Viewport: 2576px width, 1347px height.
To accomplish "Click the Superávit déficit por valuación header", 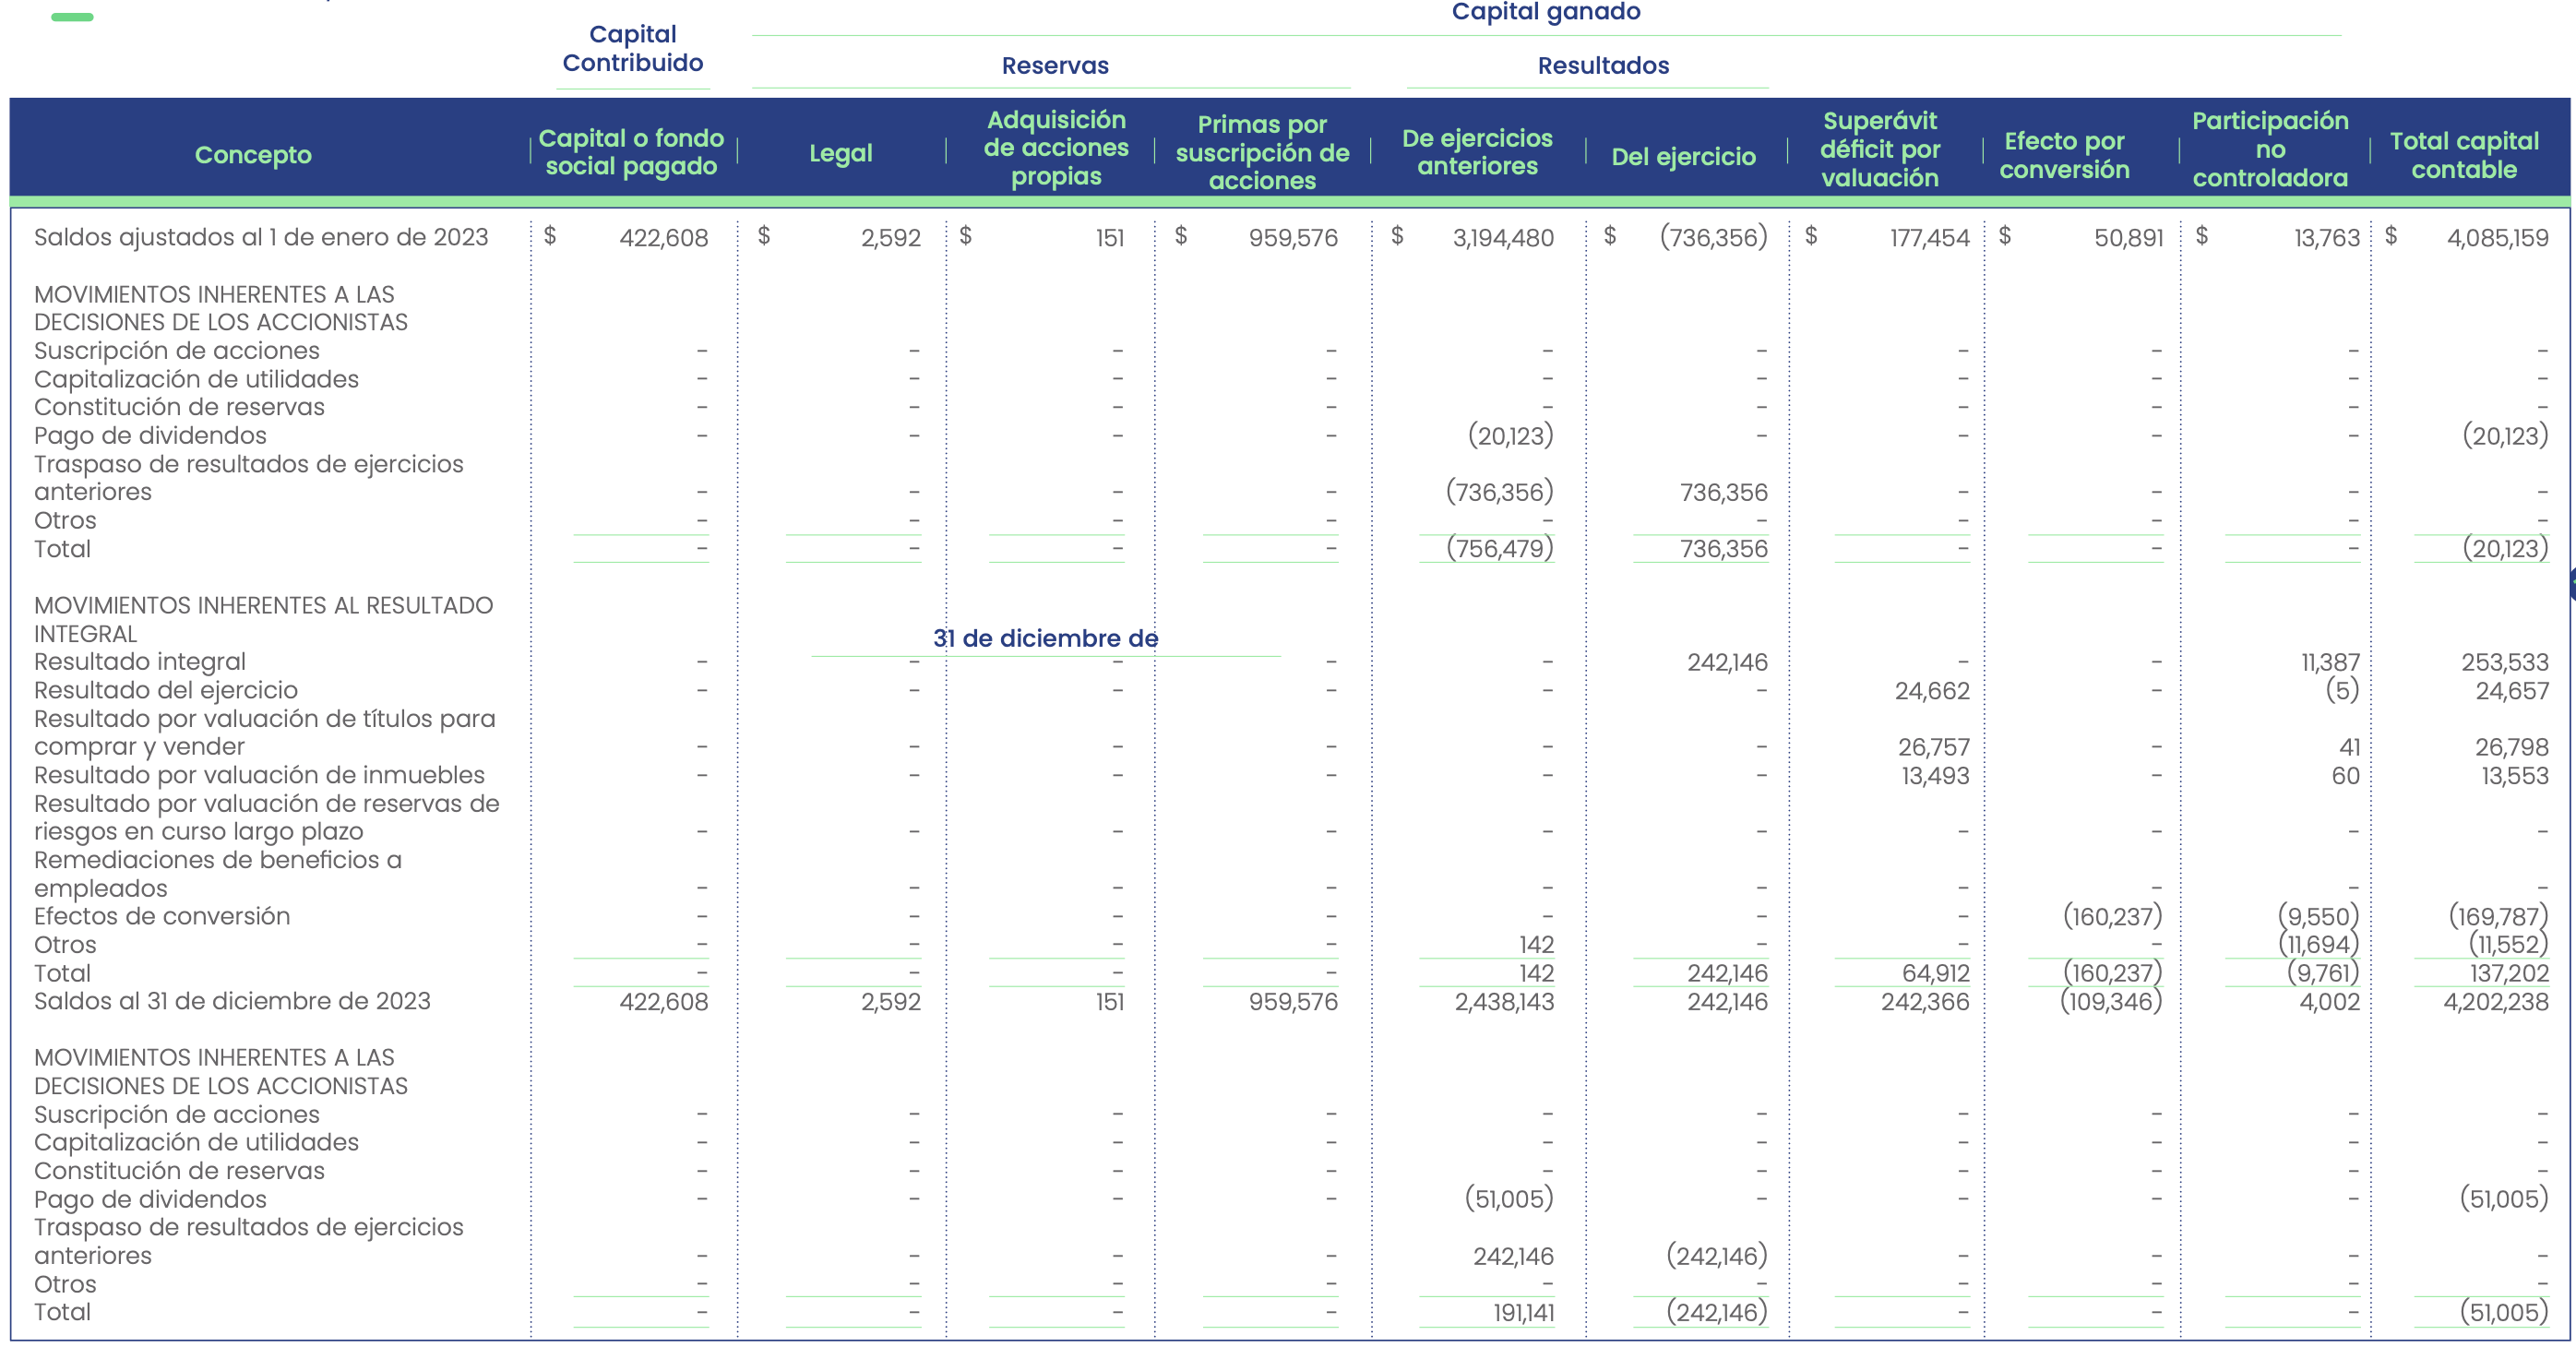I will point(1879,149).
